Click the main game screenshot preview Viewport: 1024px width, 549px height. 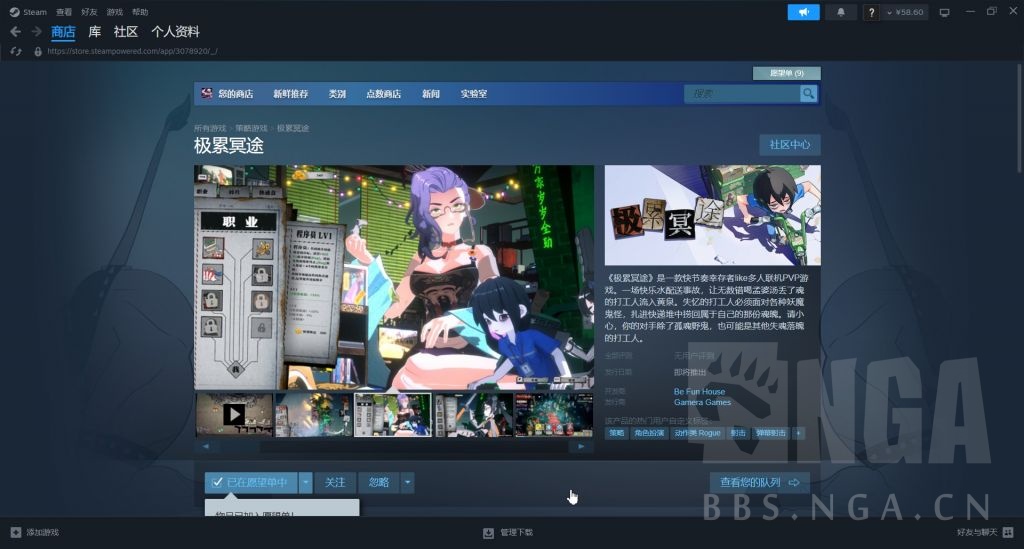(x=394, y=277)
